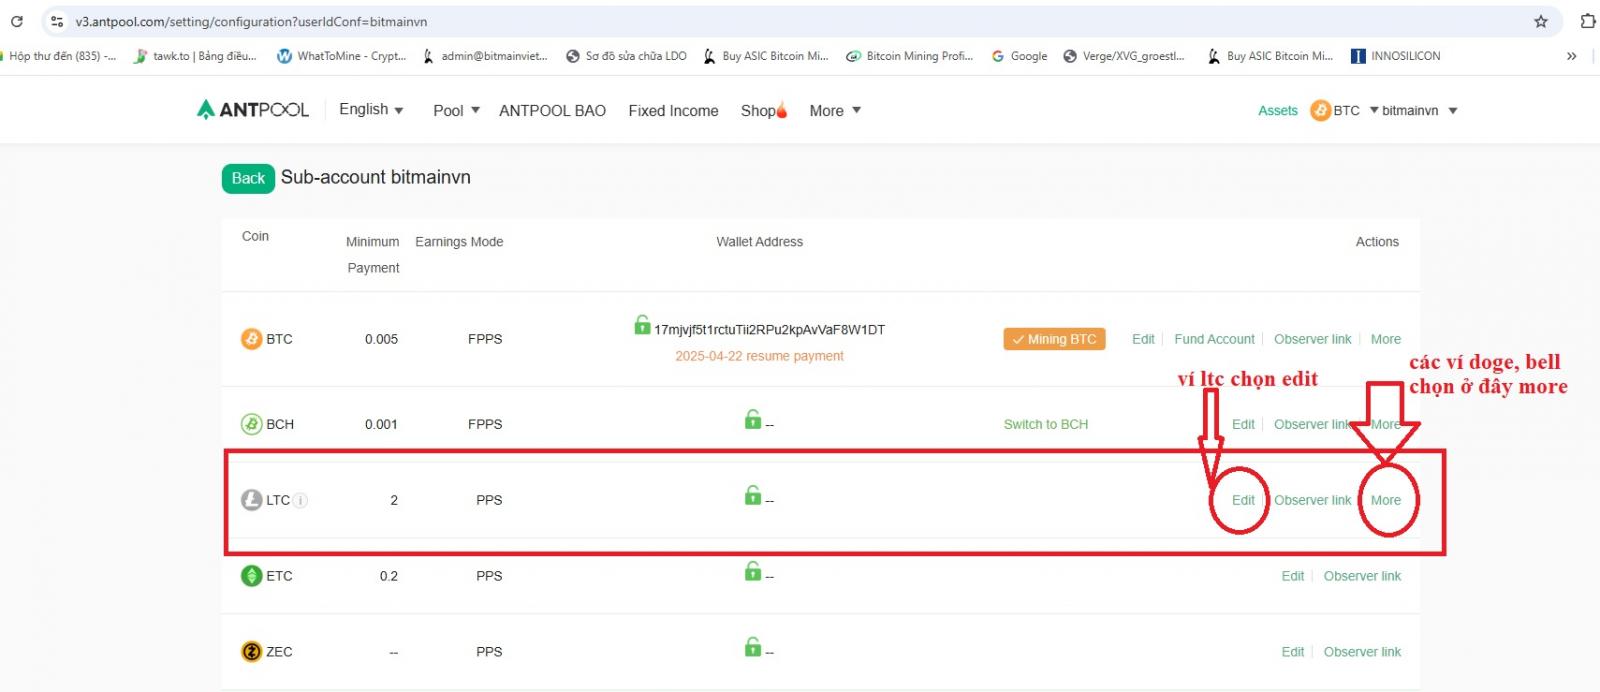Image resolution: width=1600 pixels, height=692 pixels.
Task: Open ANTPOOL BAO menu item
Action: (552, 111)
